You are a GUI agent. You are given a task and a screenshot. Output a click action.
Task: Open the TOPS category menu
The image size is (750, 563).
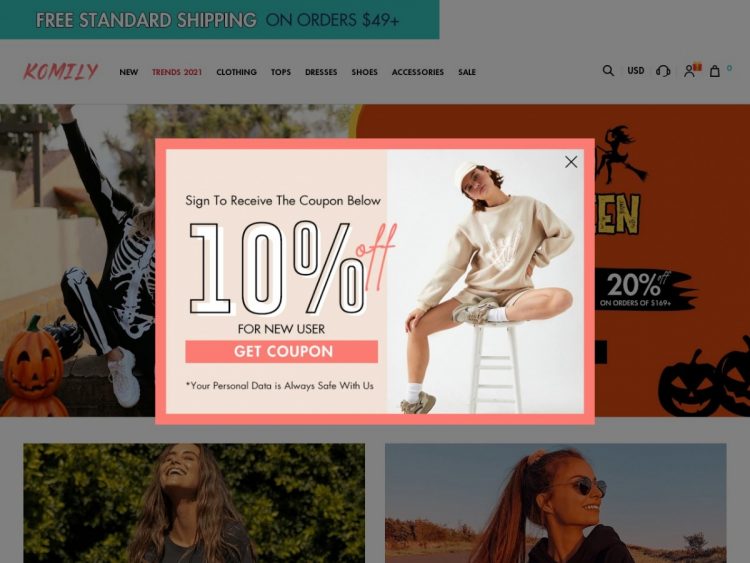281,72
